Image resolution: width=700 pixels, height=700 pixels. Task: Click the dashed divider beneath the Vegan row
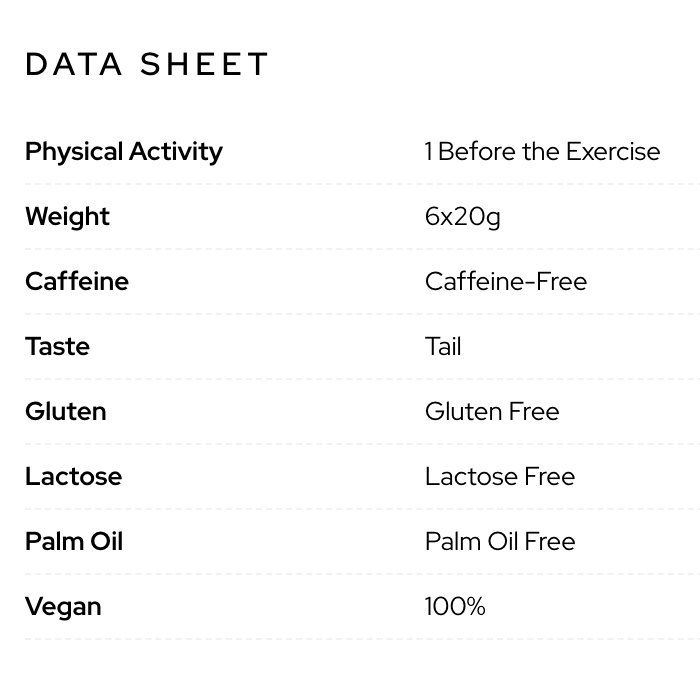pos(360,639)
